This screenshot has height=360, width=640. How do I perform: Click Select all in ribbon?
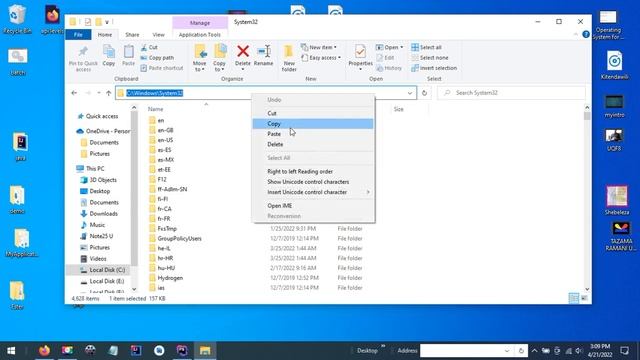point(427,47)
